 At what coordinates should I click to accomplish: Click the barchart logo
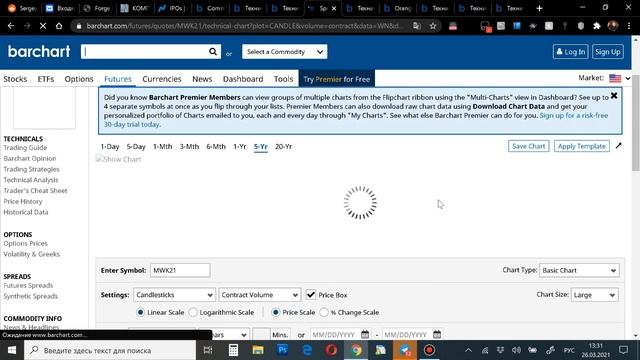point(39,52)
